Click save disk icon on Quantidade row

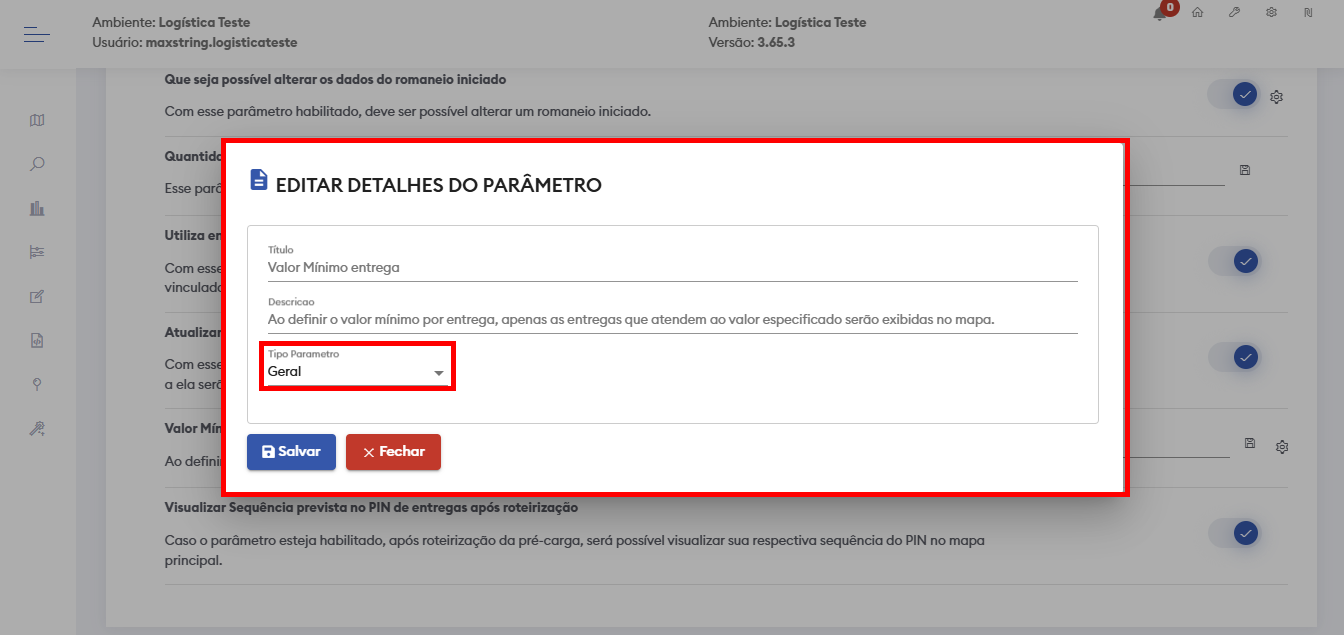pyautogui.click(x=1245, y=170)
